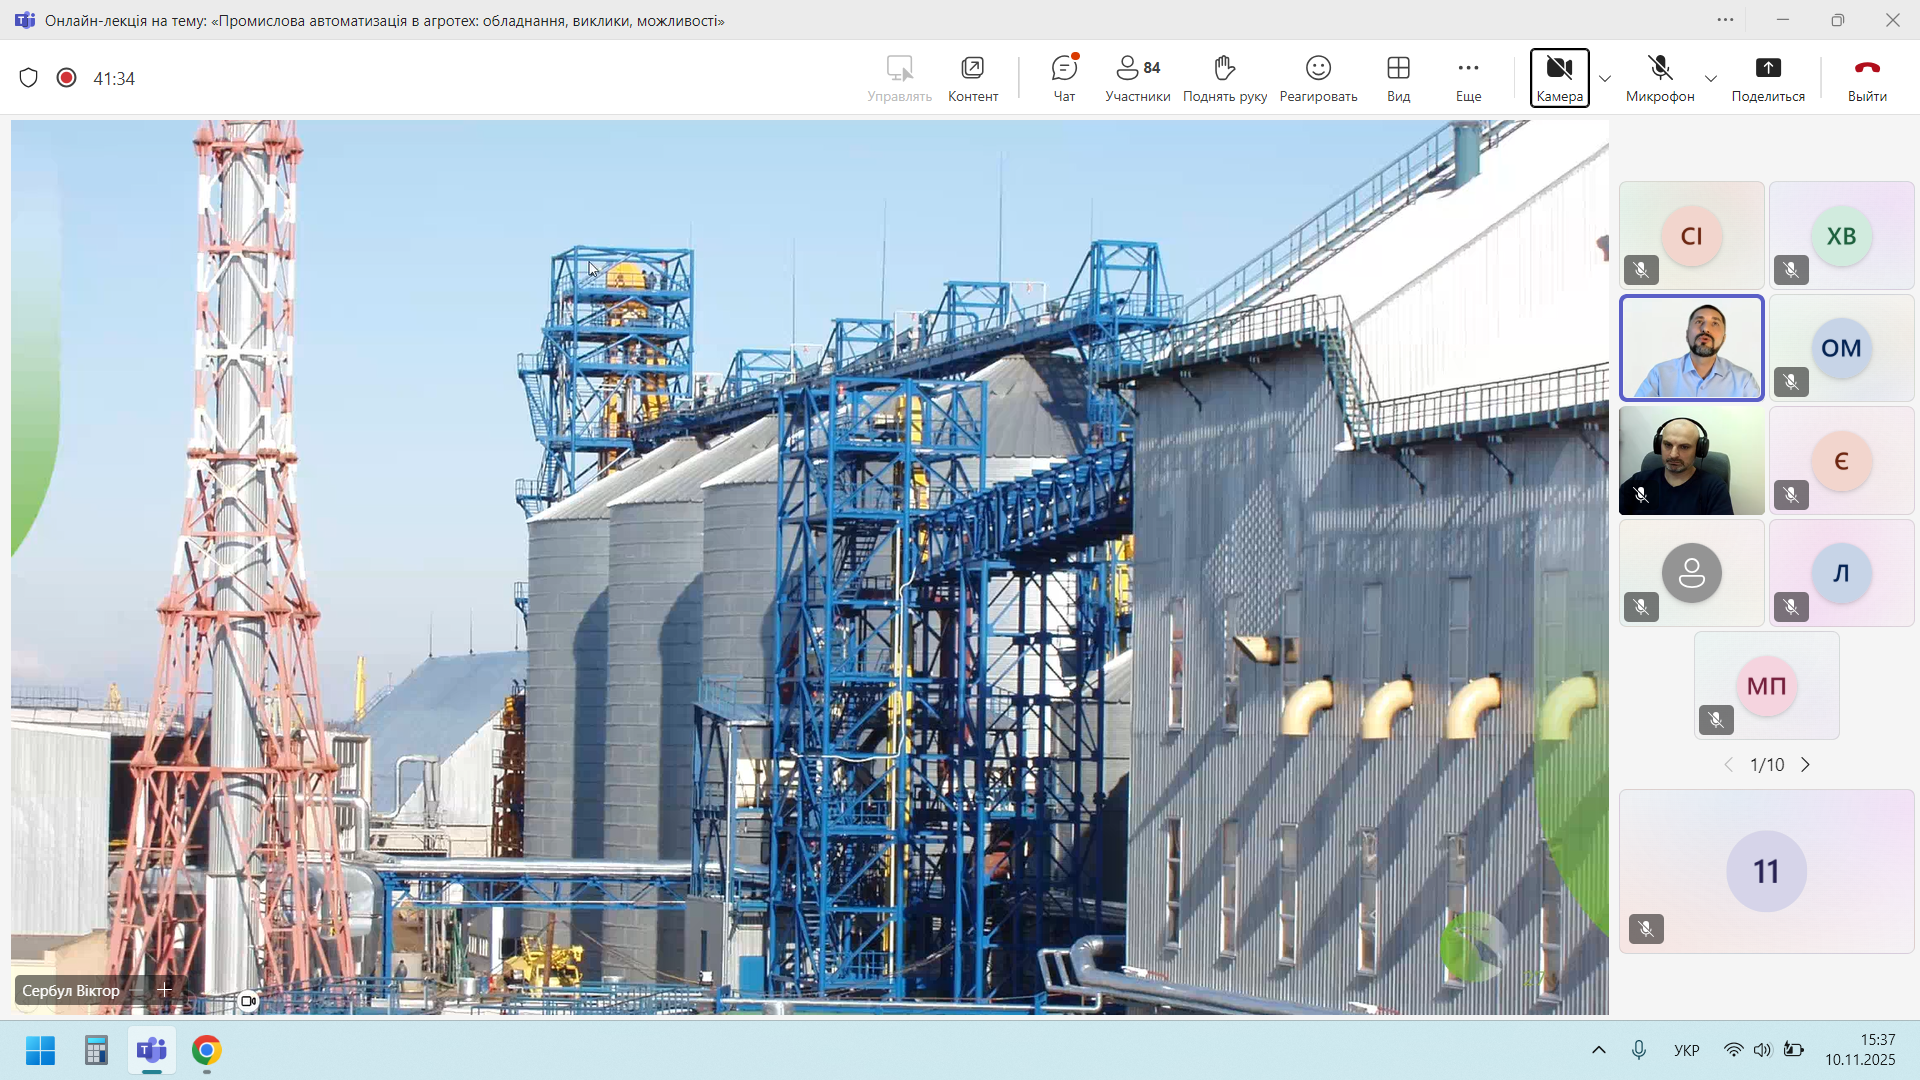Viewport: 1920px width, 1080px height.
Task: Click the red recording indicator
Action: coord(67,78)
